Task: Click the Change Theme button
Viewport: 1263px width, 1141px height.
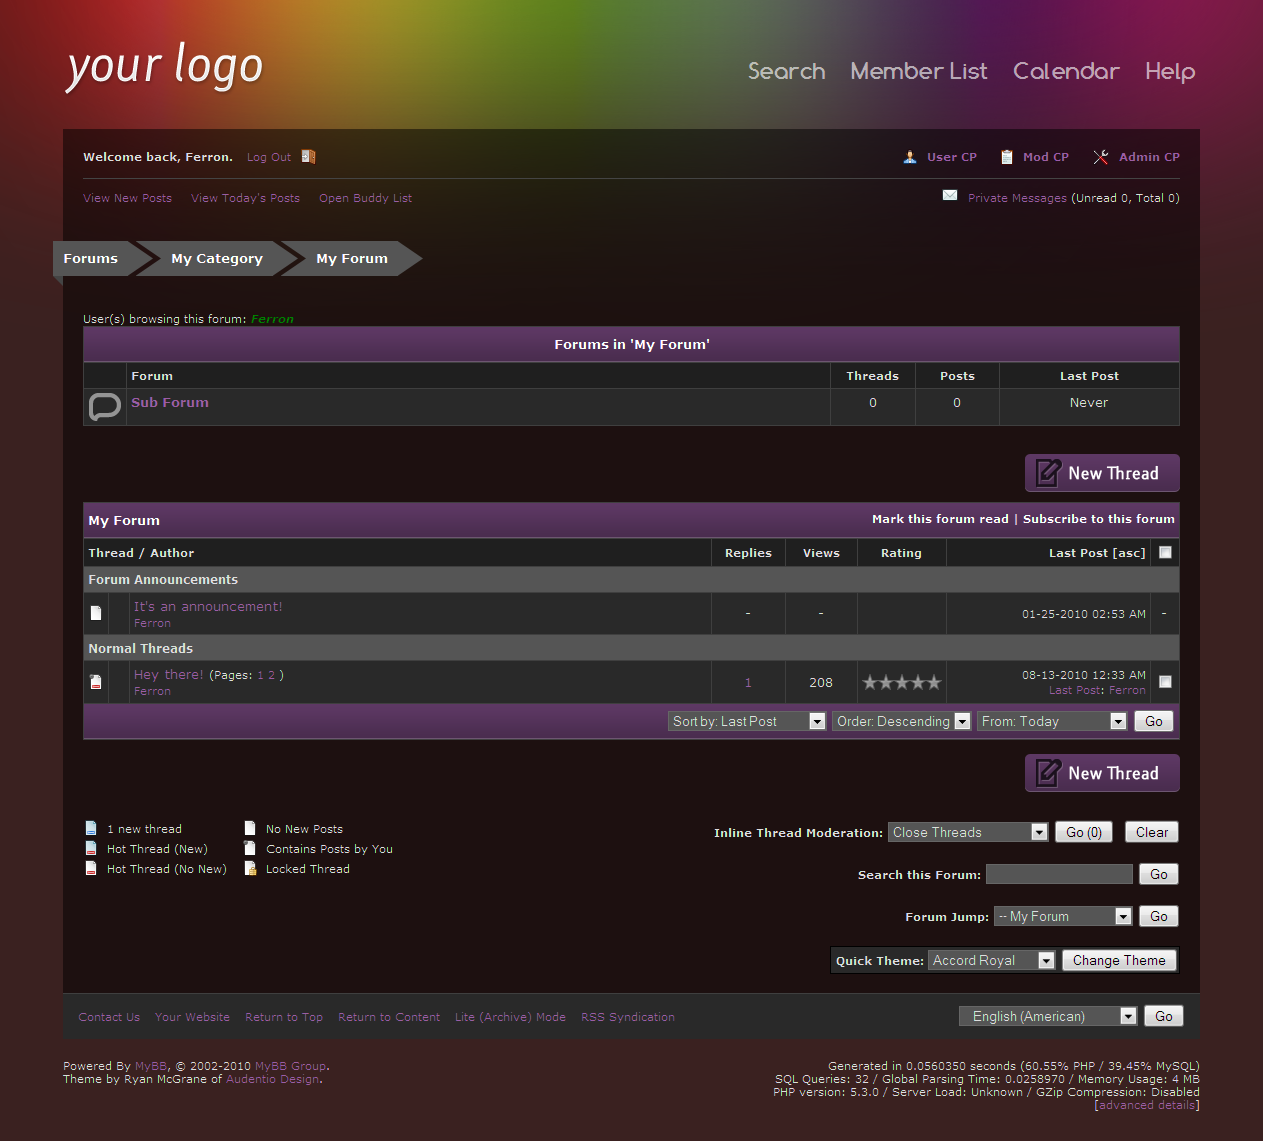Action: click(1119, 960)
